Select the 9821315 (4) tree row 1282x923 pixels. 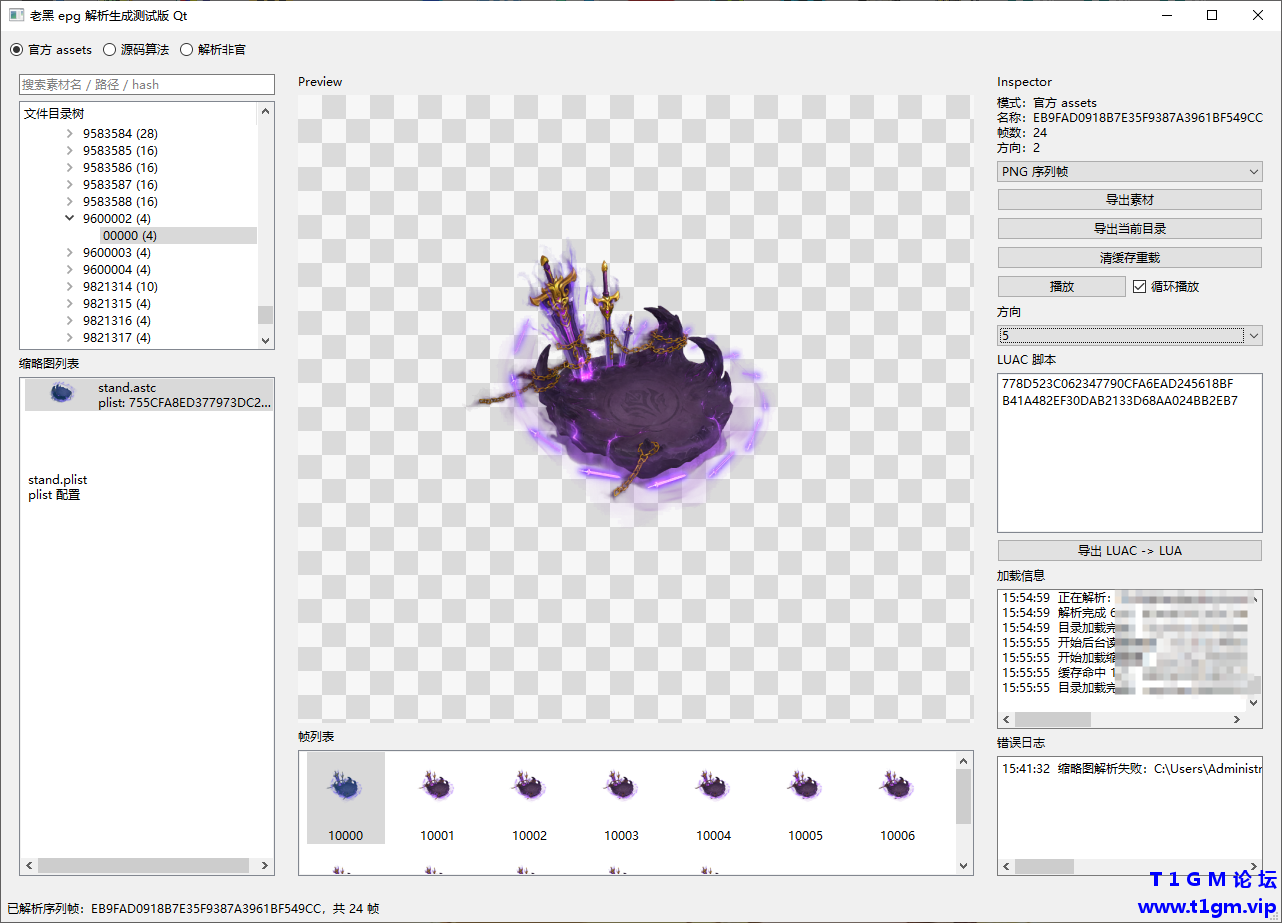pos(116,304)
